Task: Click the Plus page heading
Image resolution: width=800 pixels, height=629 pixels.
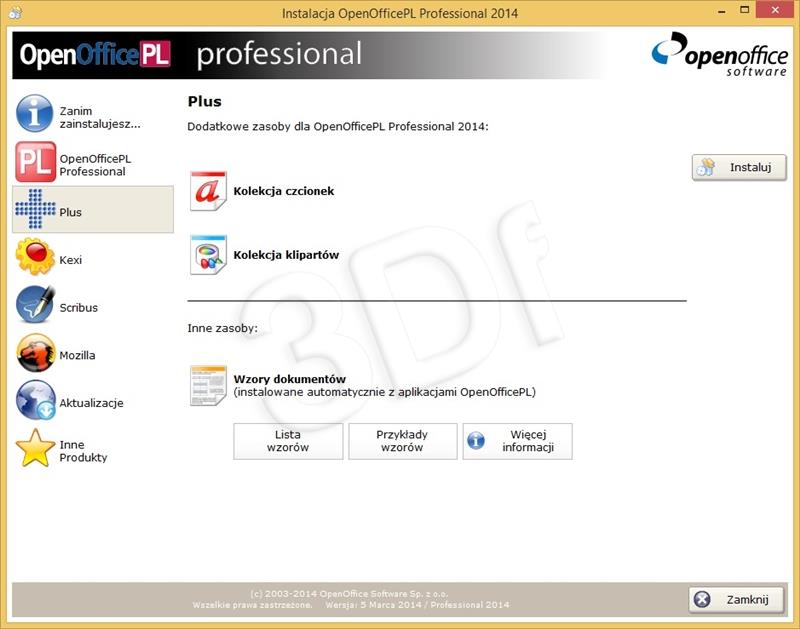Action: pos(205,102)
